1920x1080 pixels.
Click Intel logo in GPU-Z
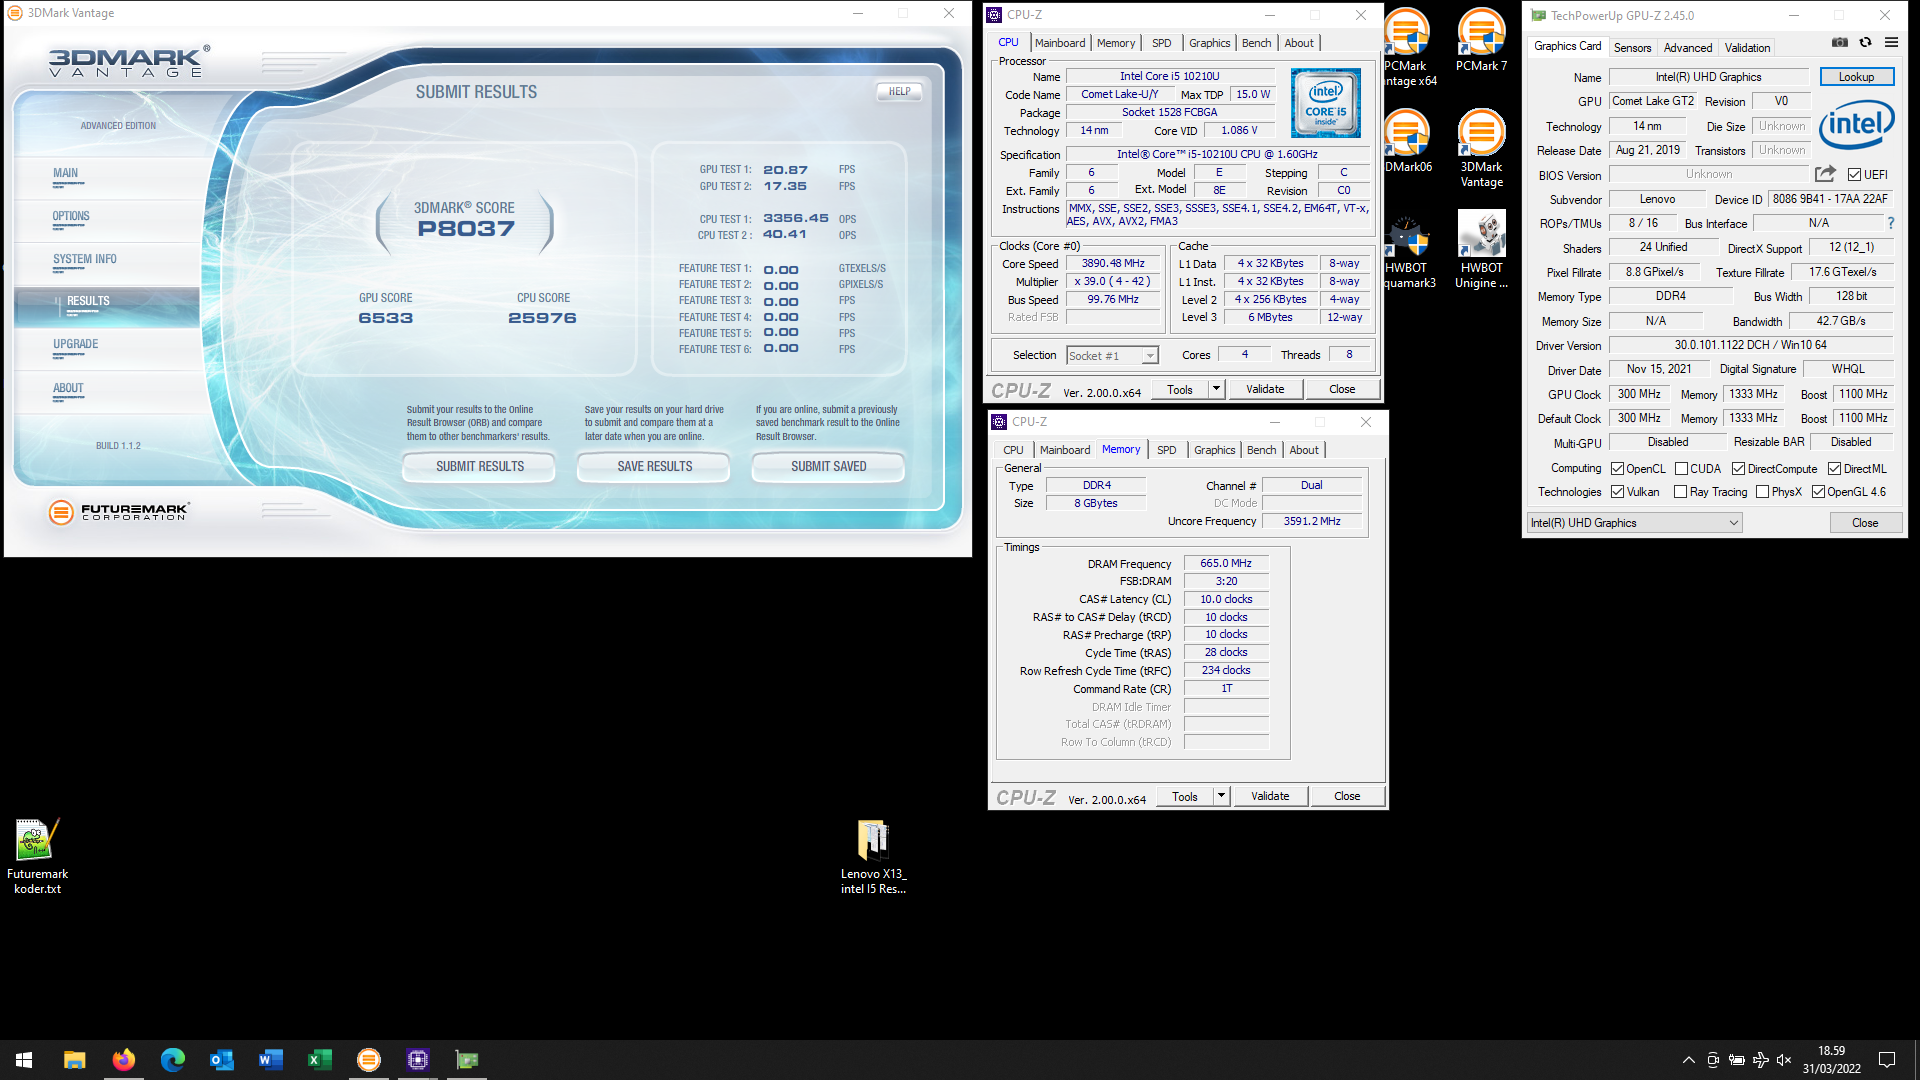pyautogui.click(x=1857, y=124)
